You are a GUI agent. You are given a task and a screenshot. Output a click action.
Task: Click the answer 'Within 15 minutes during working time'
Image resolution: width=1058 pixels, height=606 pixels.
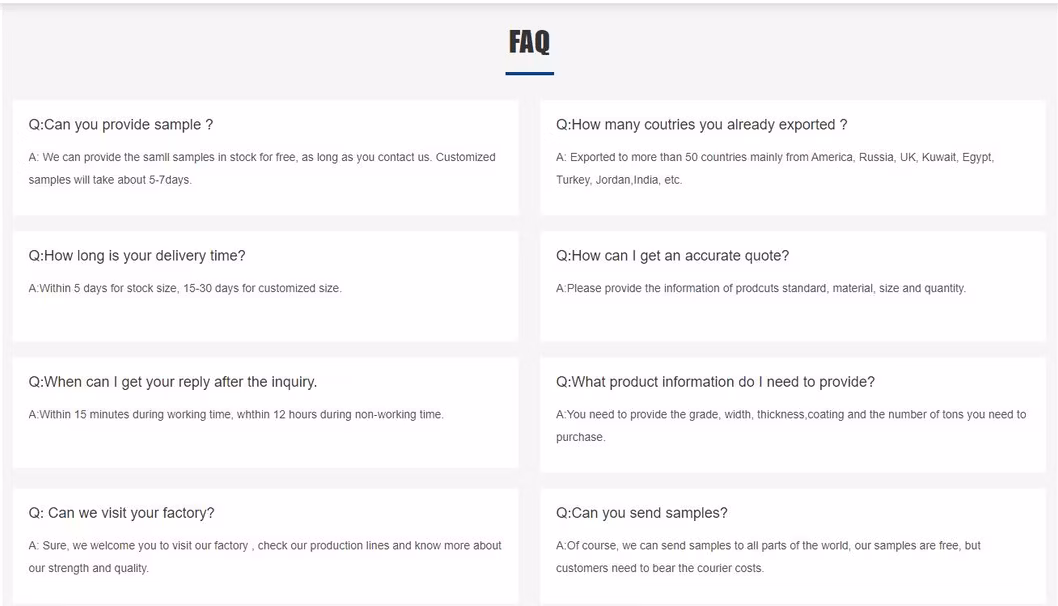point(236,414)
